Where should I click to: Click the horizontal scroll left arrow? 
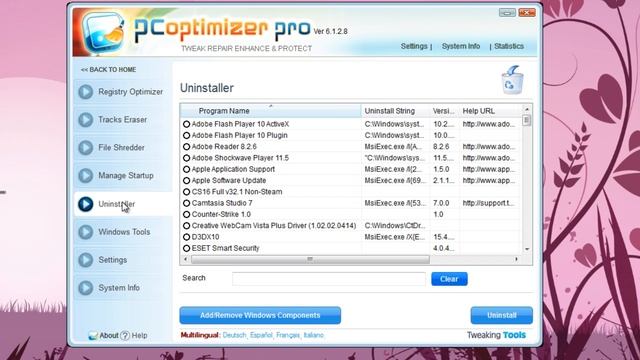(185, 259)
